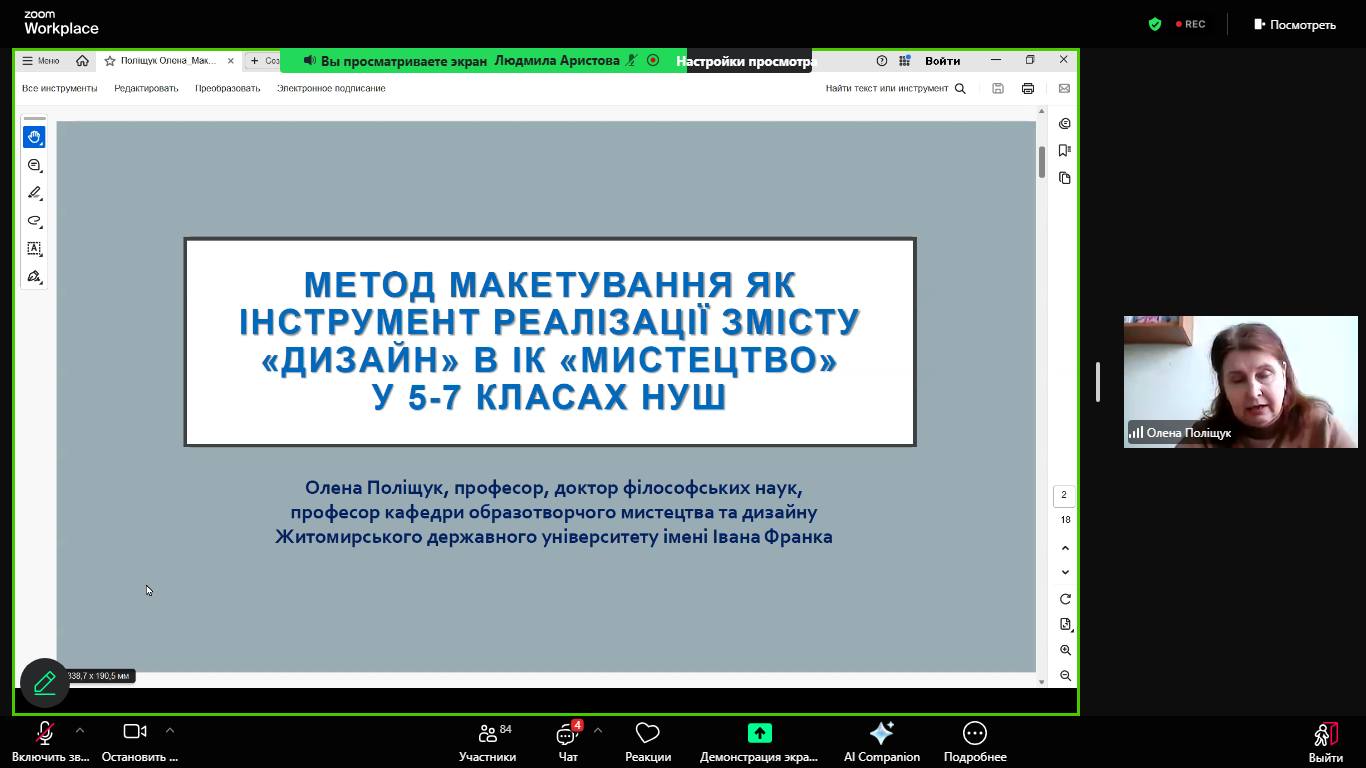Open the Zoom annotate pencil button
Screen dimensions: 1366x768
point(45,683)
